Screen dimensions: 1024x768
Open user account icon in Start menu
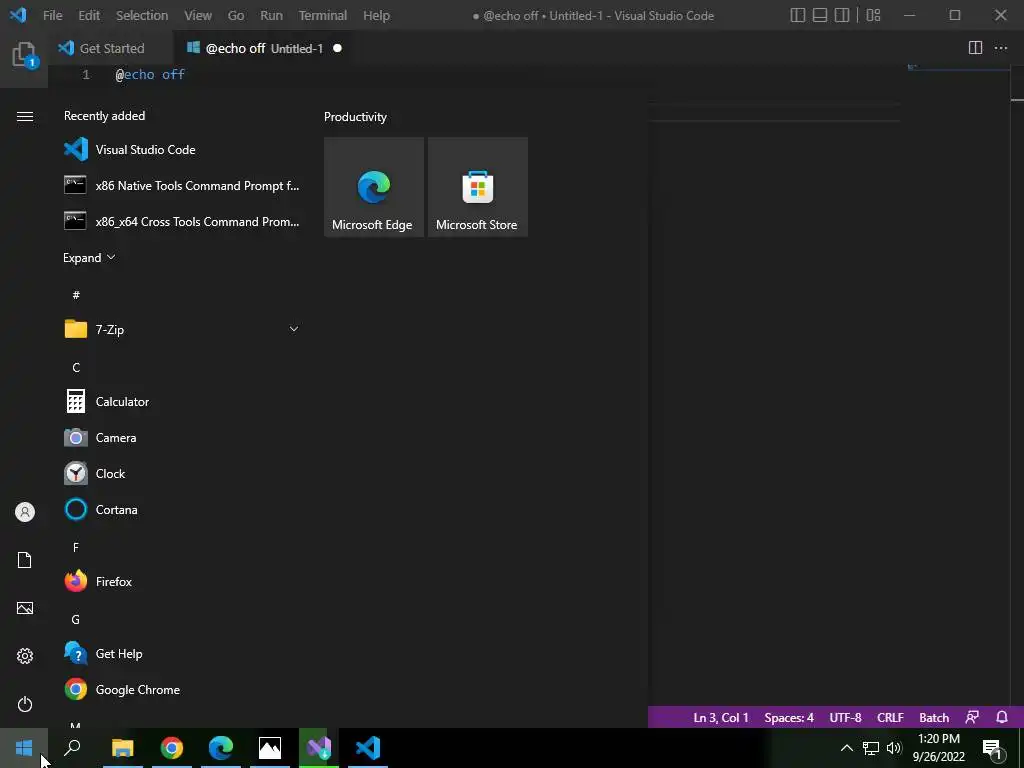coord(25,512)
